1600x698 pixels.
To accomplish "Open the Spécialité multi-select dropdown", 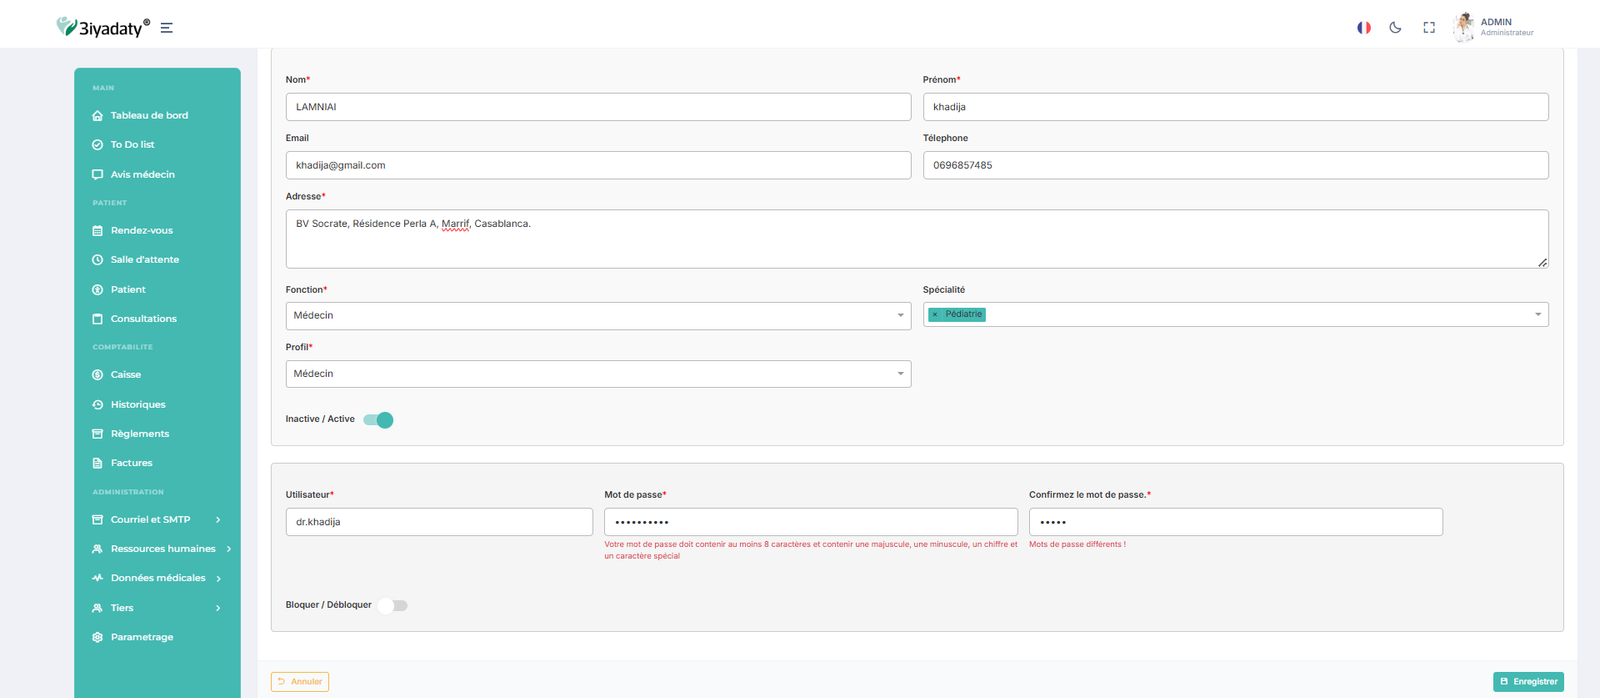I will [1260, 315].
